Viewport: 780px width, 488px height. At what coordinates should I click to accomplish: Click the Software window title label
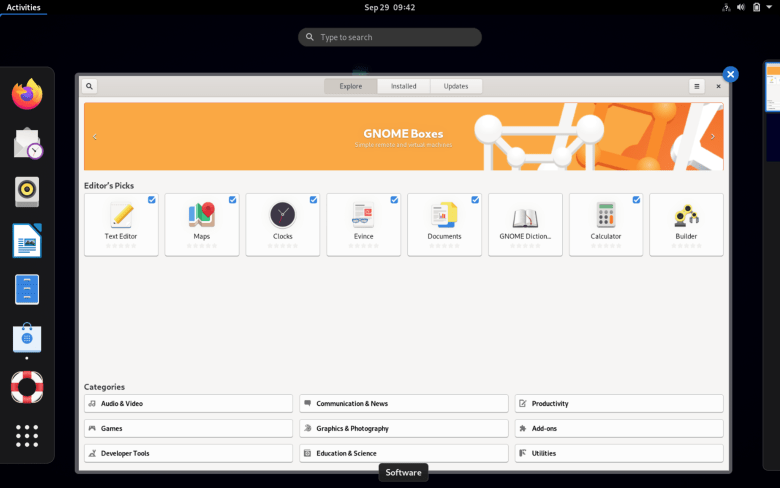point(403,473)
